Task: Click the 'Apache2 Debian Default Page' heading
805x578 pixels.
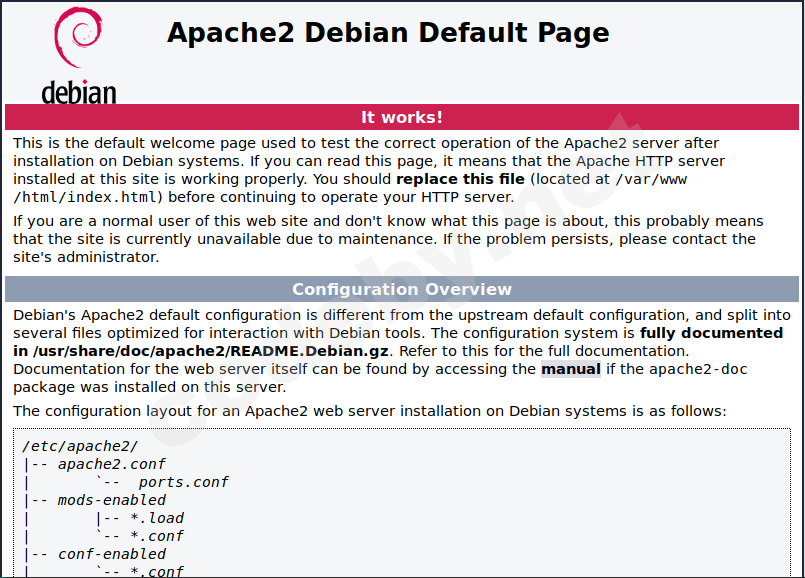Action: pos(388,33)
